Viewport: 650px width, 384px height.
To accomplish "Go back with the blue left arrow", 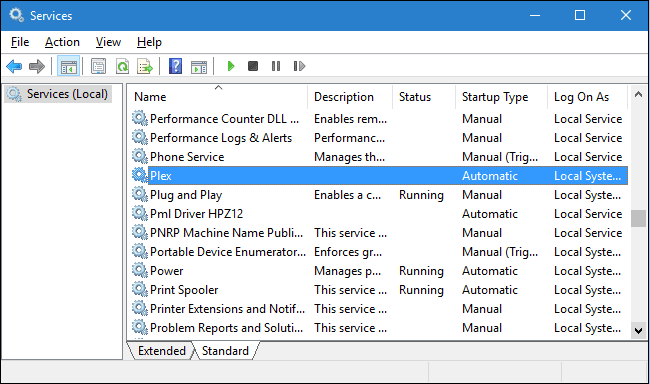I will (x=14, y=66).
